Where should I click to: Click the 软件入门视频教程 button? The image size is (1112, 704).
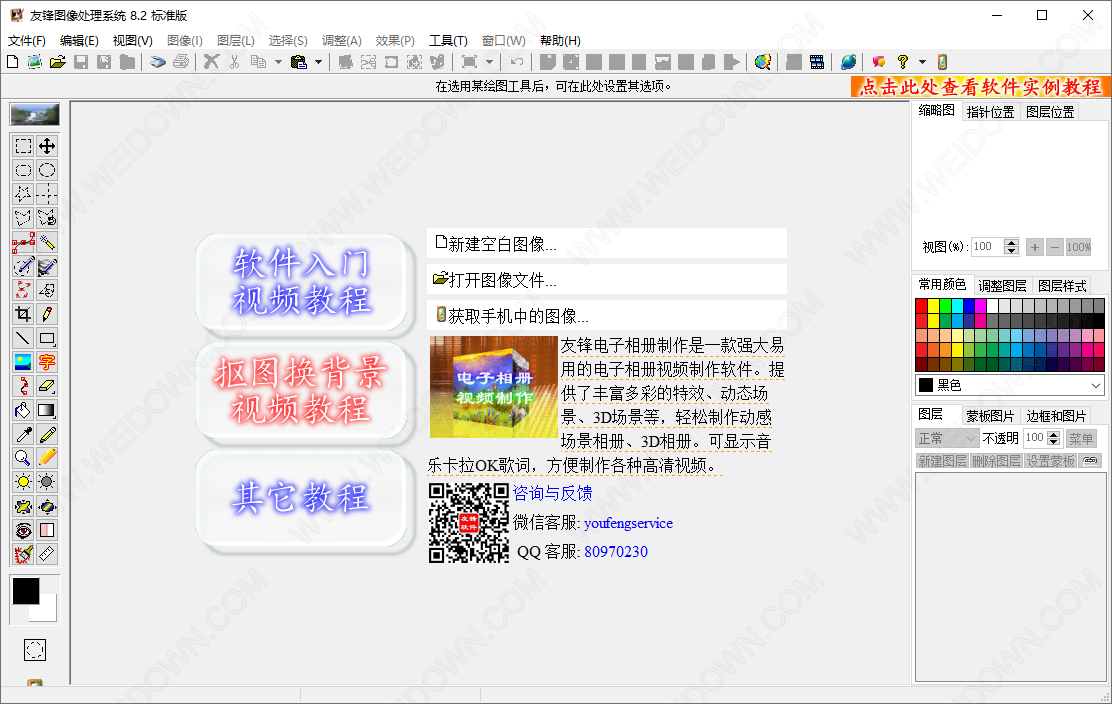click(x=302, y=282)
